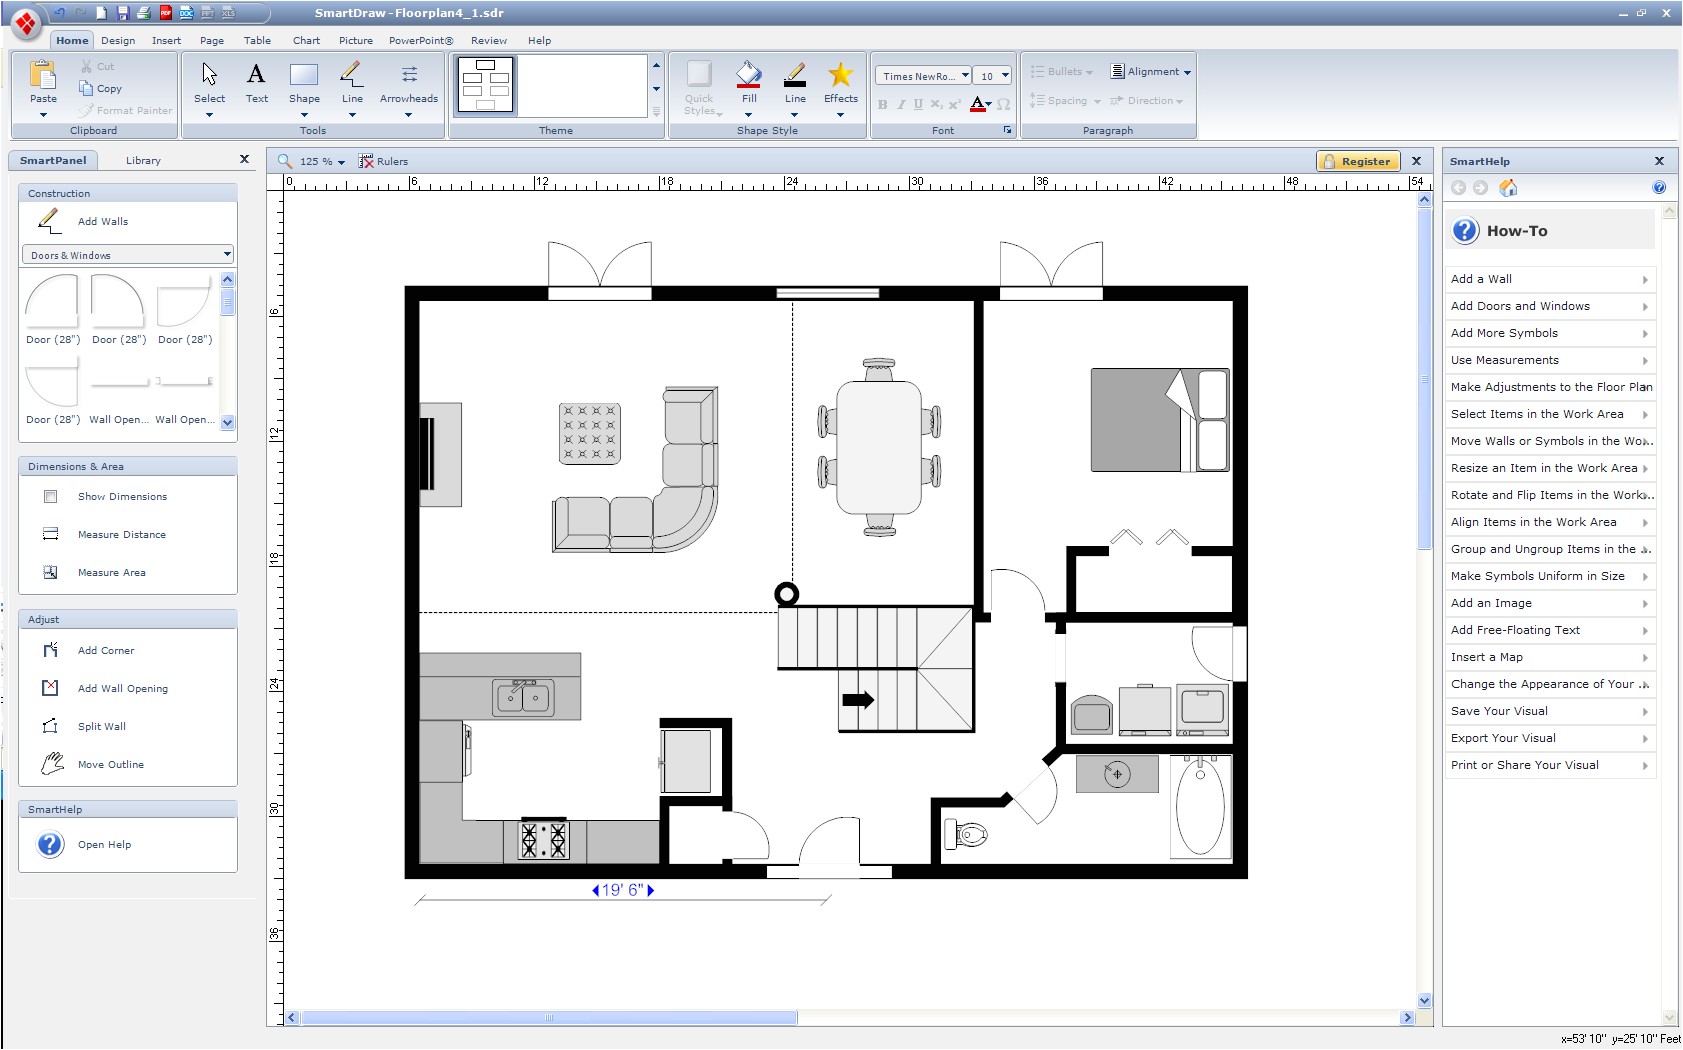Screen dimensions: 1683x1050
Task: Switch to the Design ribbon tab
Action: [118, 40]
